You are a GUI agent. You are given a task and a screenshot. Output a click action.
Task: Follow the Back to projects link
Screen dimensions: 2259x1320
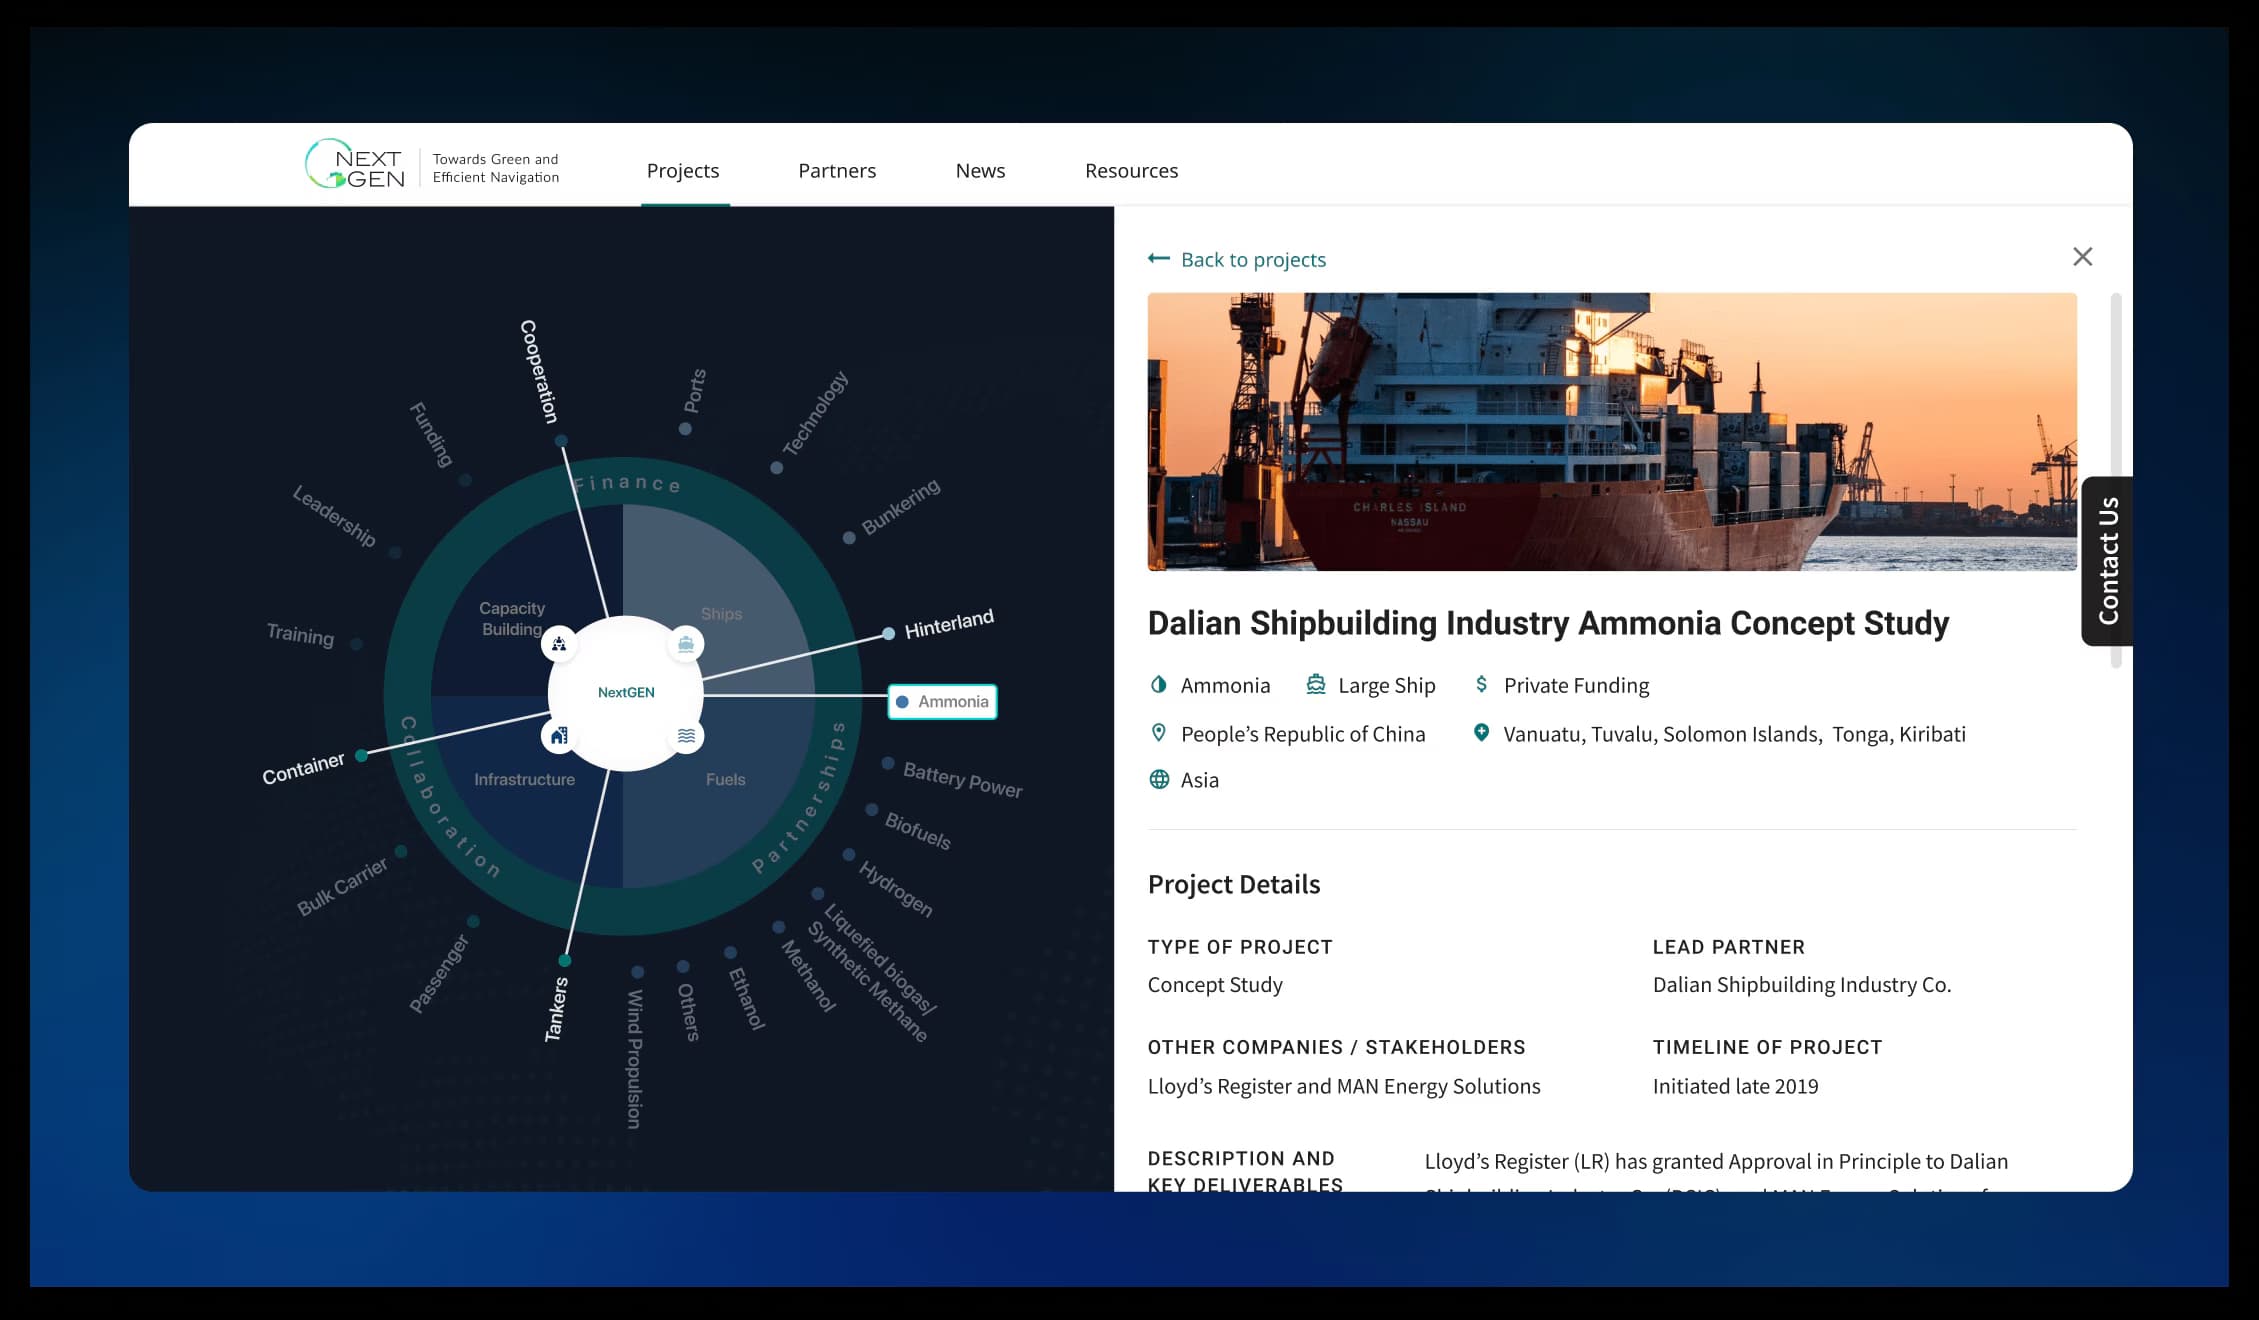point(1253,259)
